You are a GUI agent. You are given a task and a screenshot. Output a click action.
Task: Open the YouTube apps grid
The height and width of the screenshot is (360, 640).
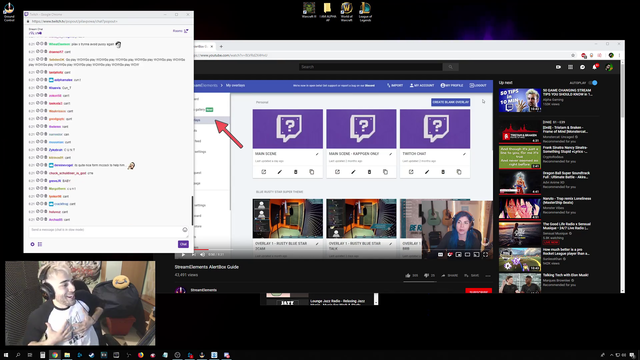(570, 67)
